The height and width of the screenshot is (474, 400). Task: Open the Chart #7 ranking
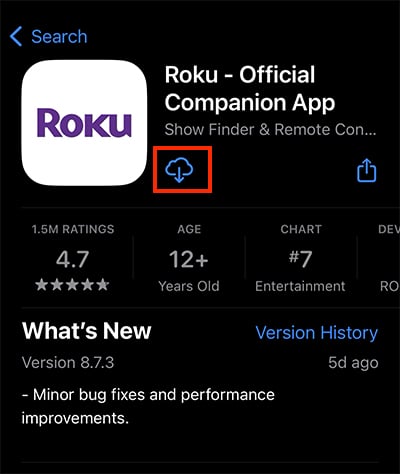click(301, 259)
